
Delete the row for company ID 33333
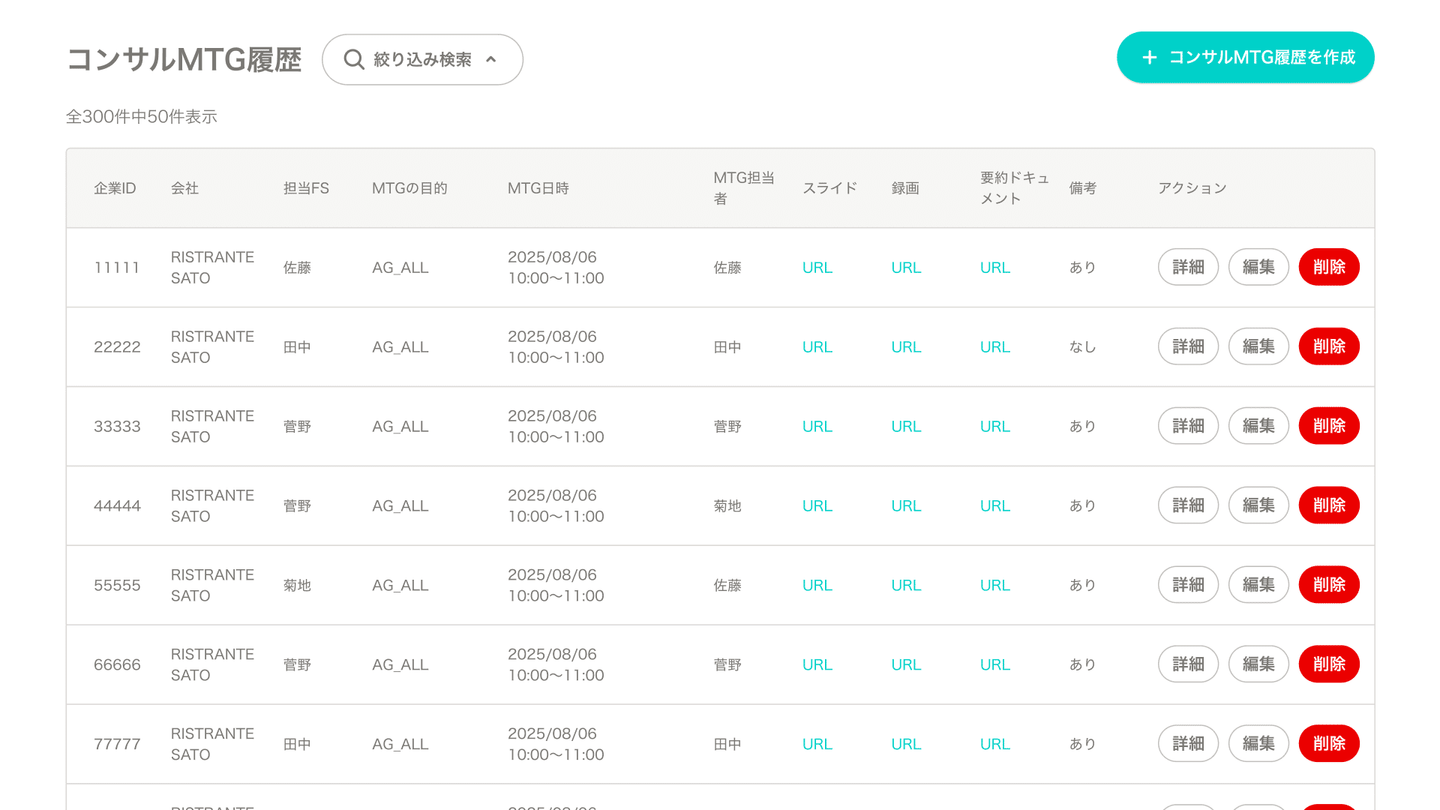(x=1328, y=426)
